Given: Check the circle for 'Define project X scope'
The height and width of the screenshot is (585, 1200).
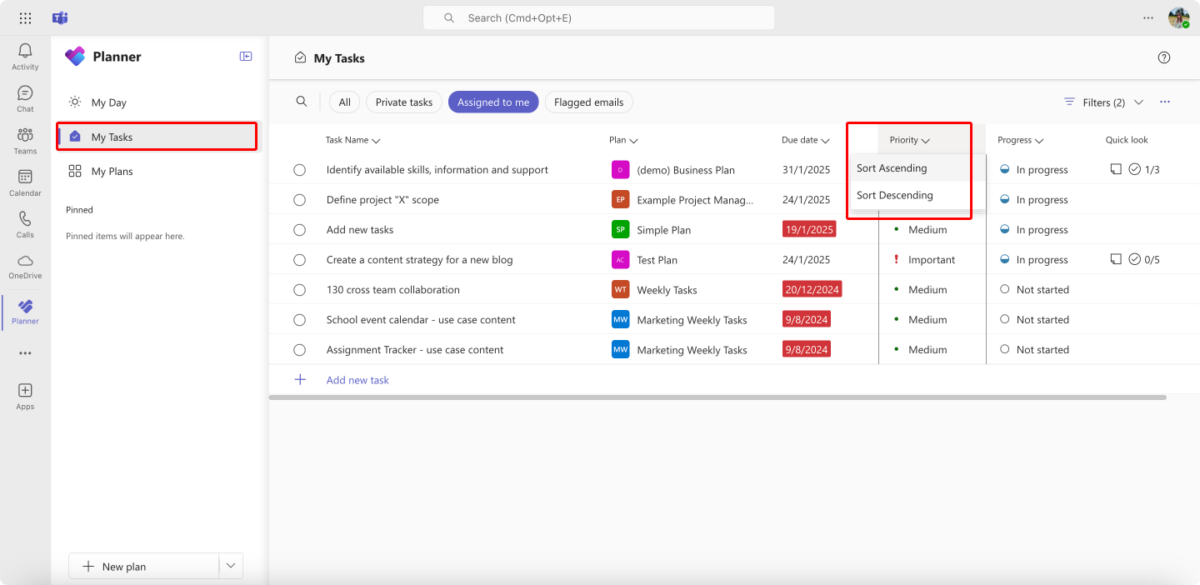Looking at the screenshot, I should click(299, 199).
